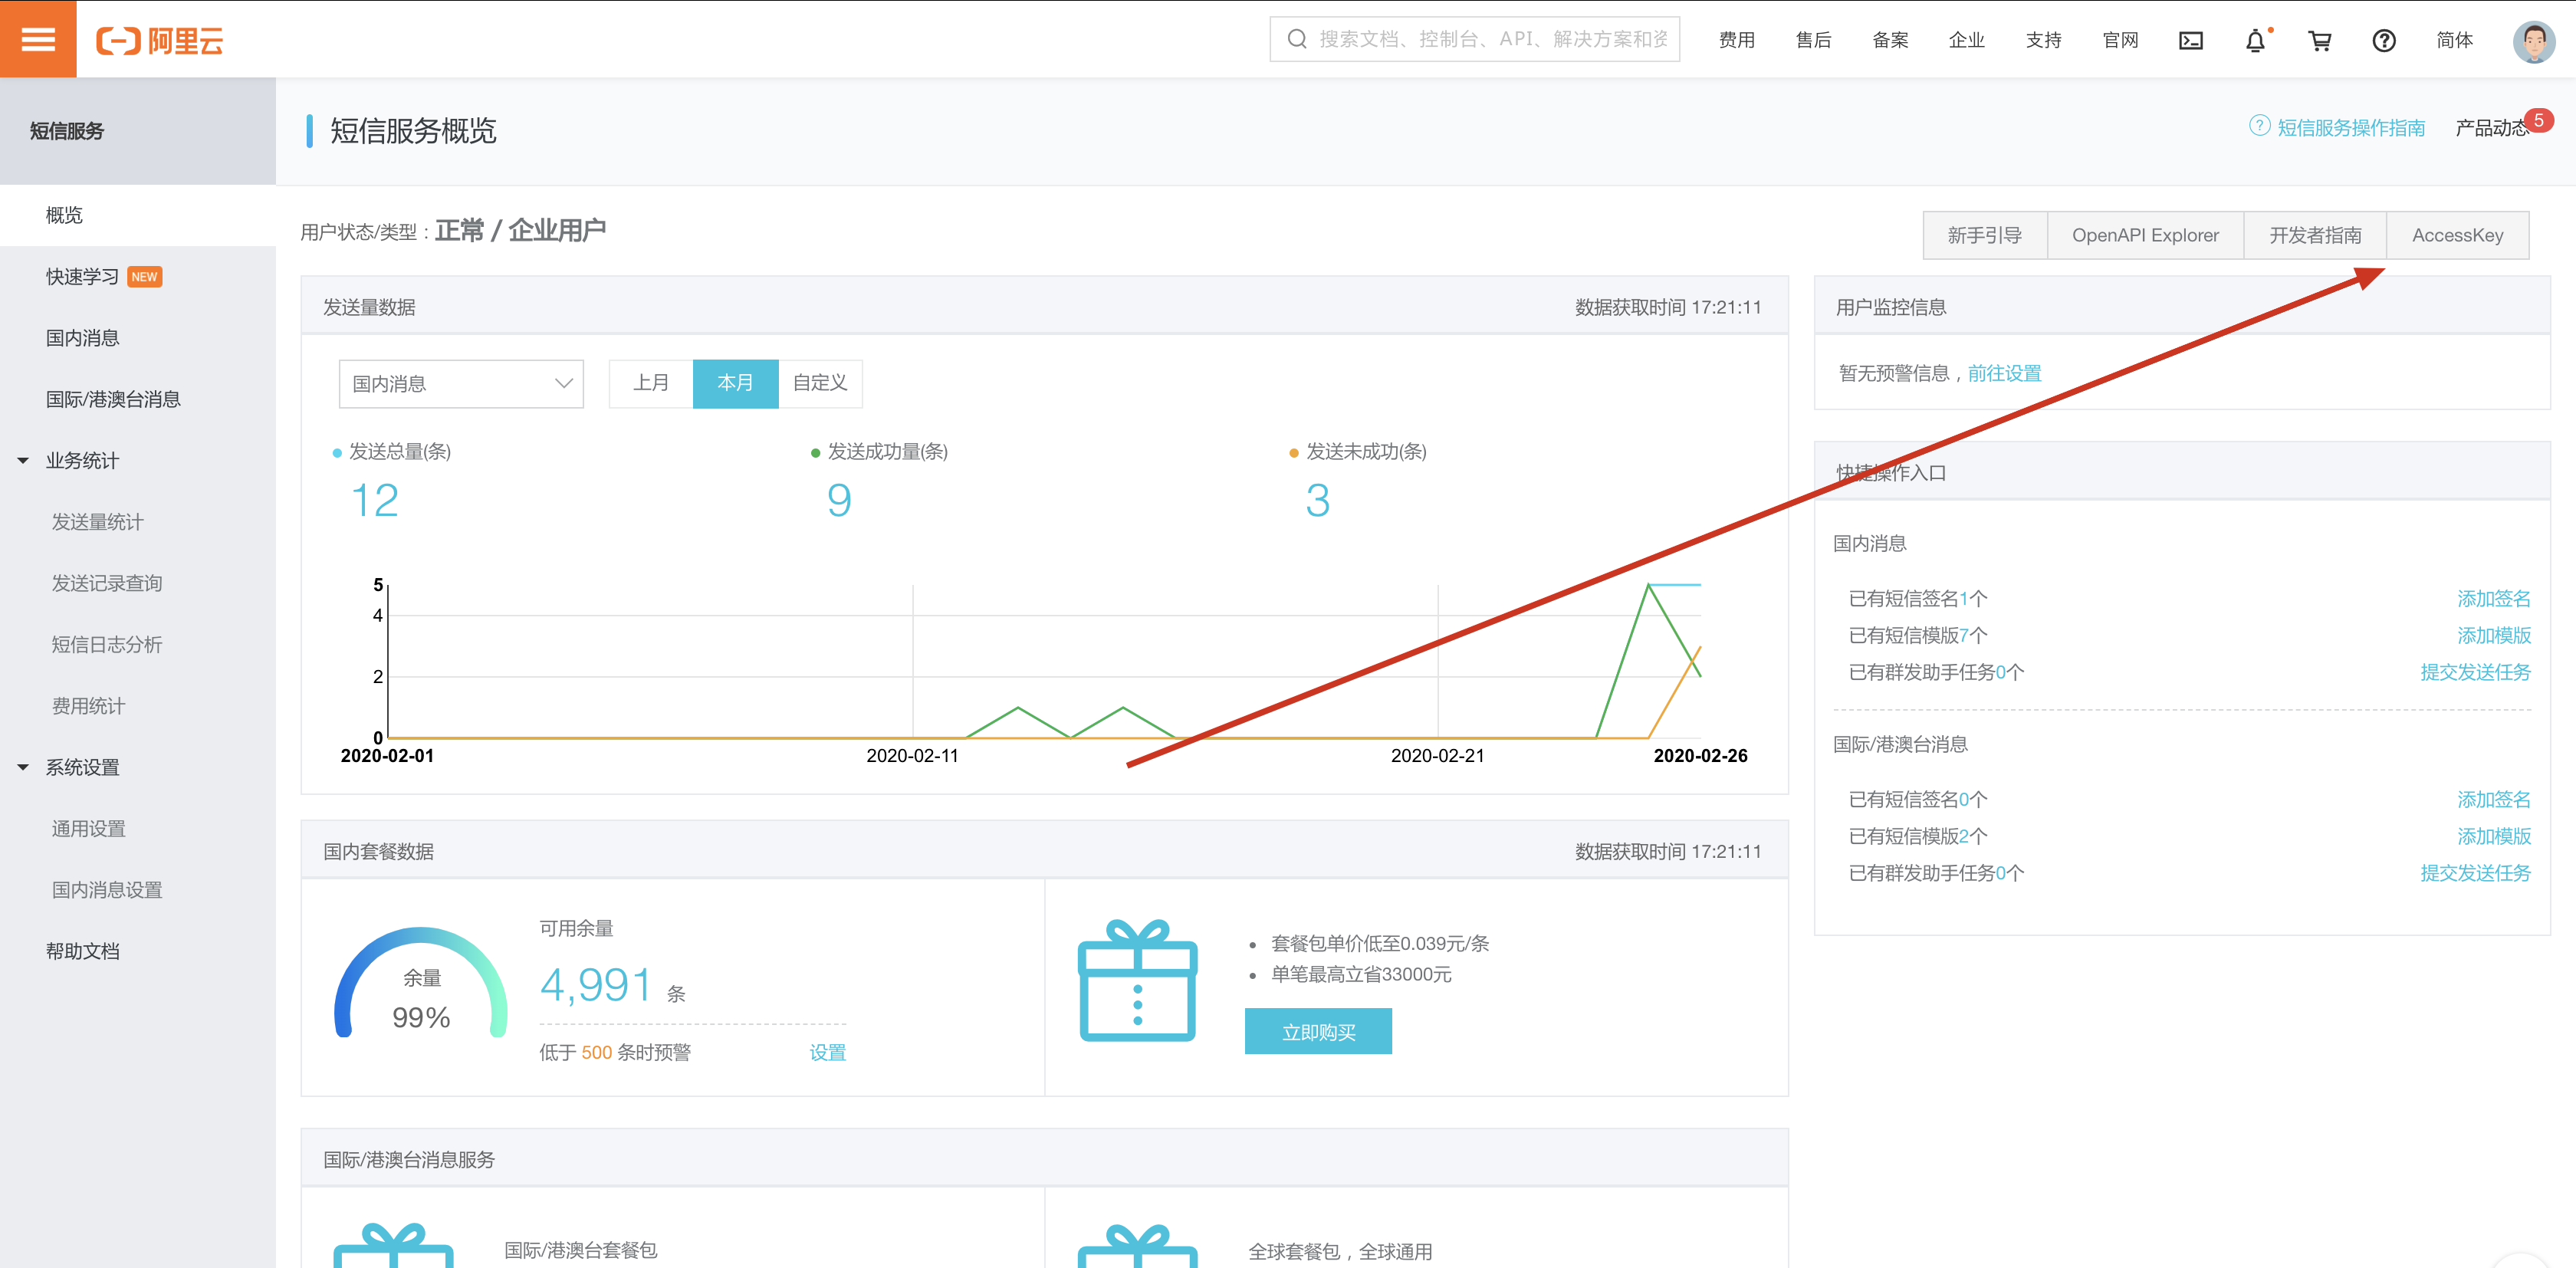Open the AccessKey tab

coord(2457,235)
